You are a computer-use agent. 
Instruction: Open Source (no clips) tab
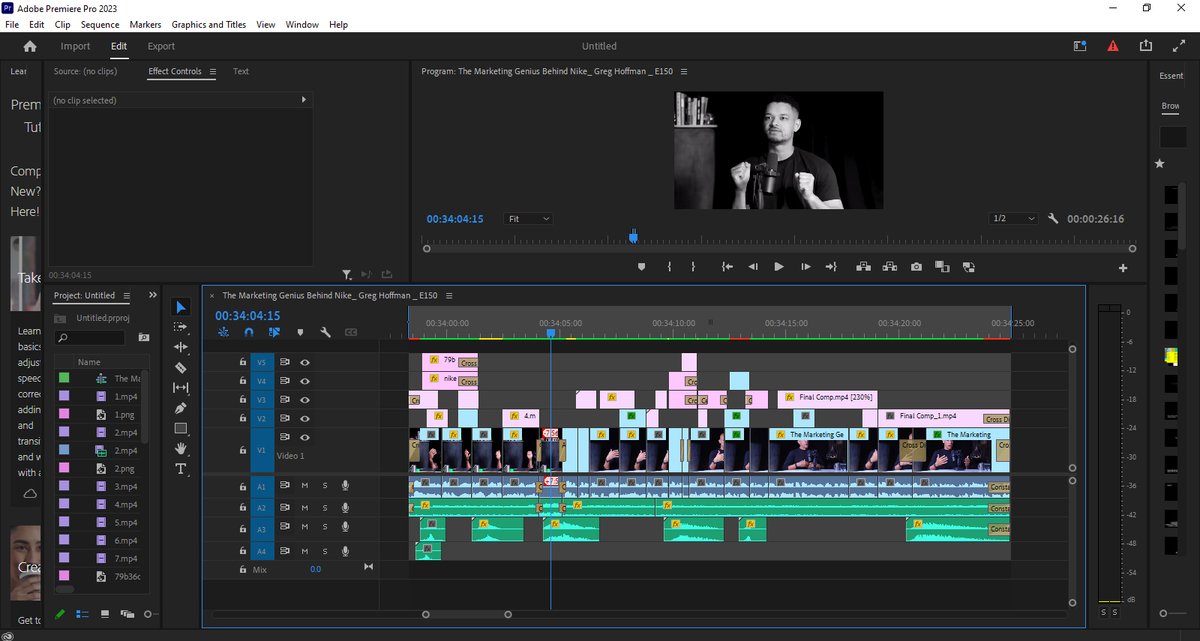tap(85, 72)
